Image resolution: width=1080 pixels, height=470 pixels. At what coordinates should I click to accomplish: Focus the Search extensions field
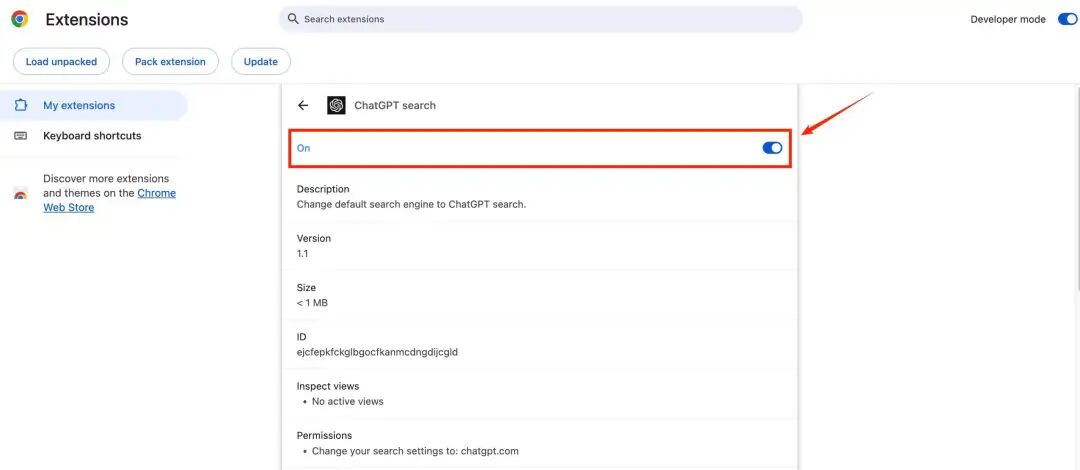pyautogui.click(x=541, y=19)
